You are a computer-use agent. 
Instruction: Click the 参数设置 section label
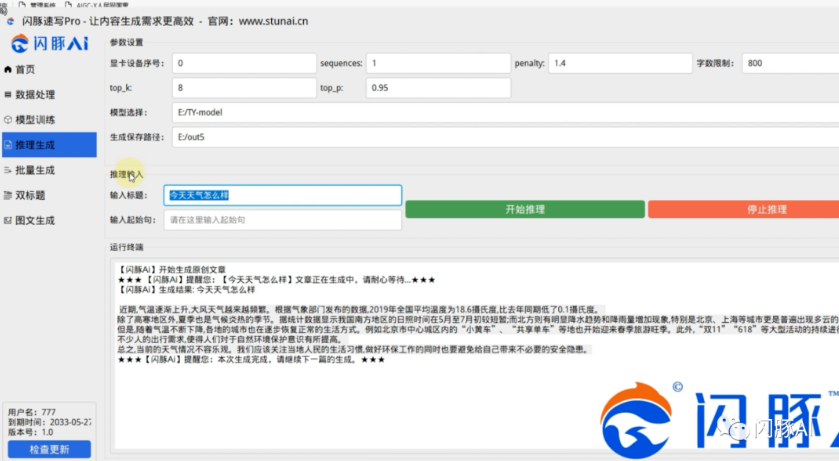pos(126,42)
